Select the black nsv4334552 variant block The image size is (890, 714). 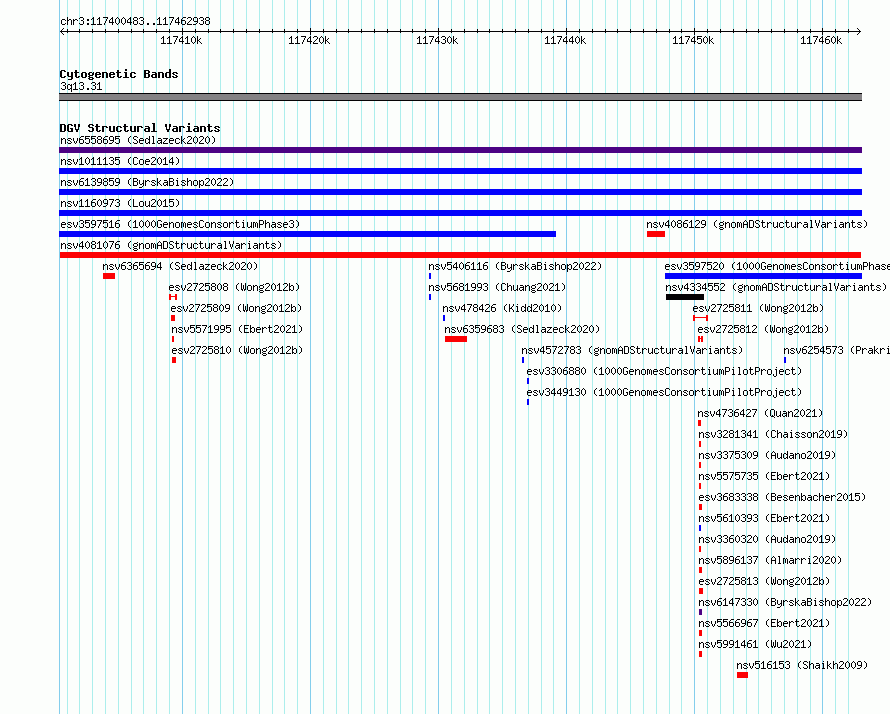(685, 297)
